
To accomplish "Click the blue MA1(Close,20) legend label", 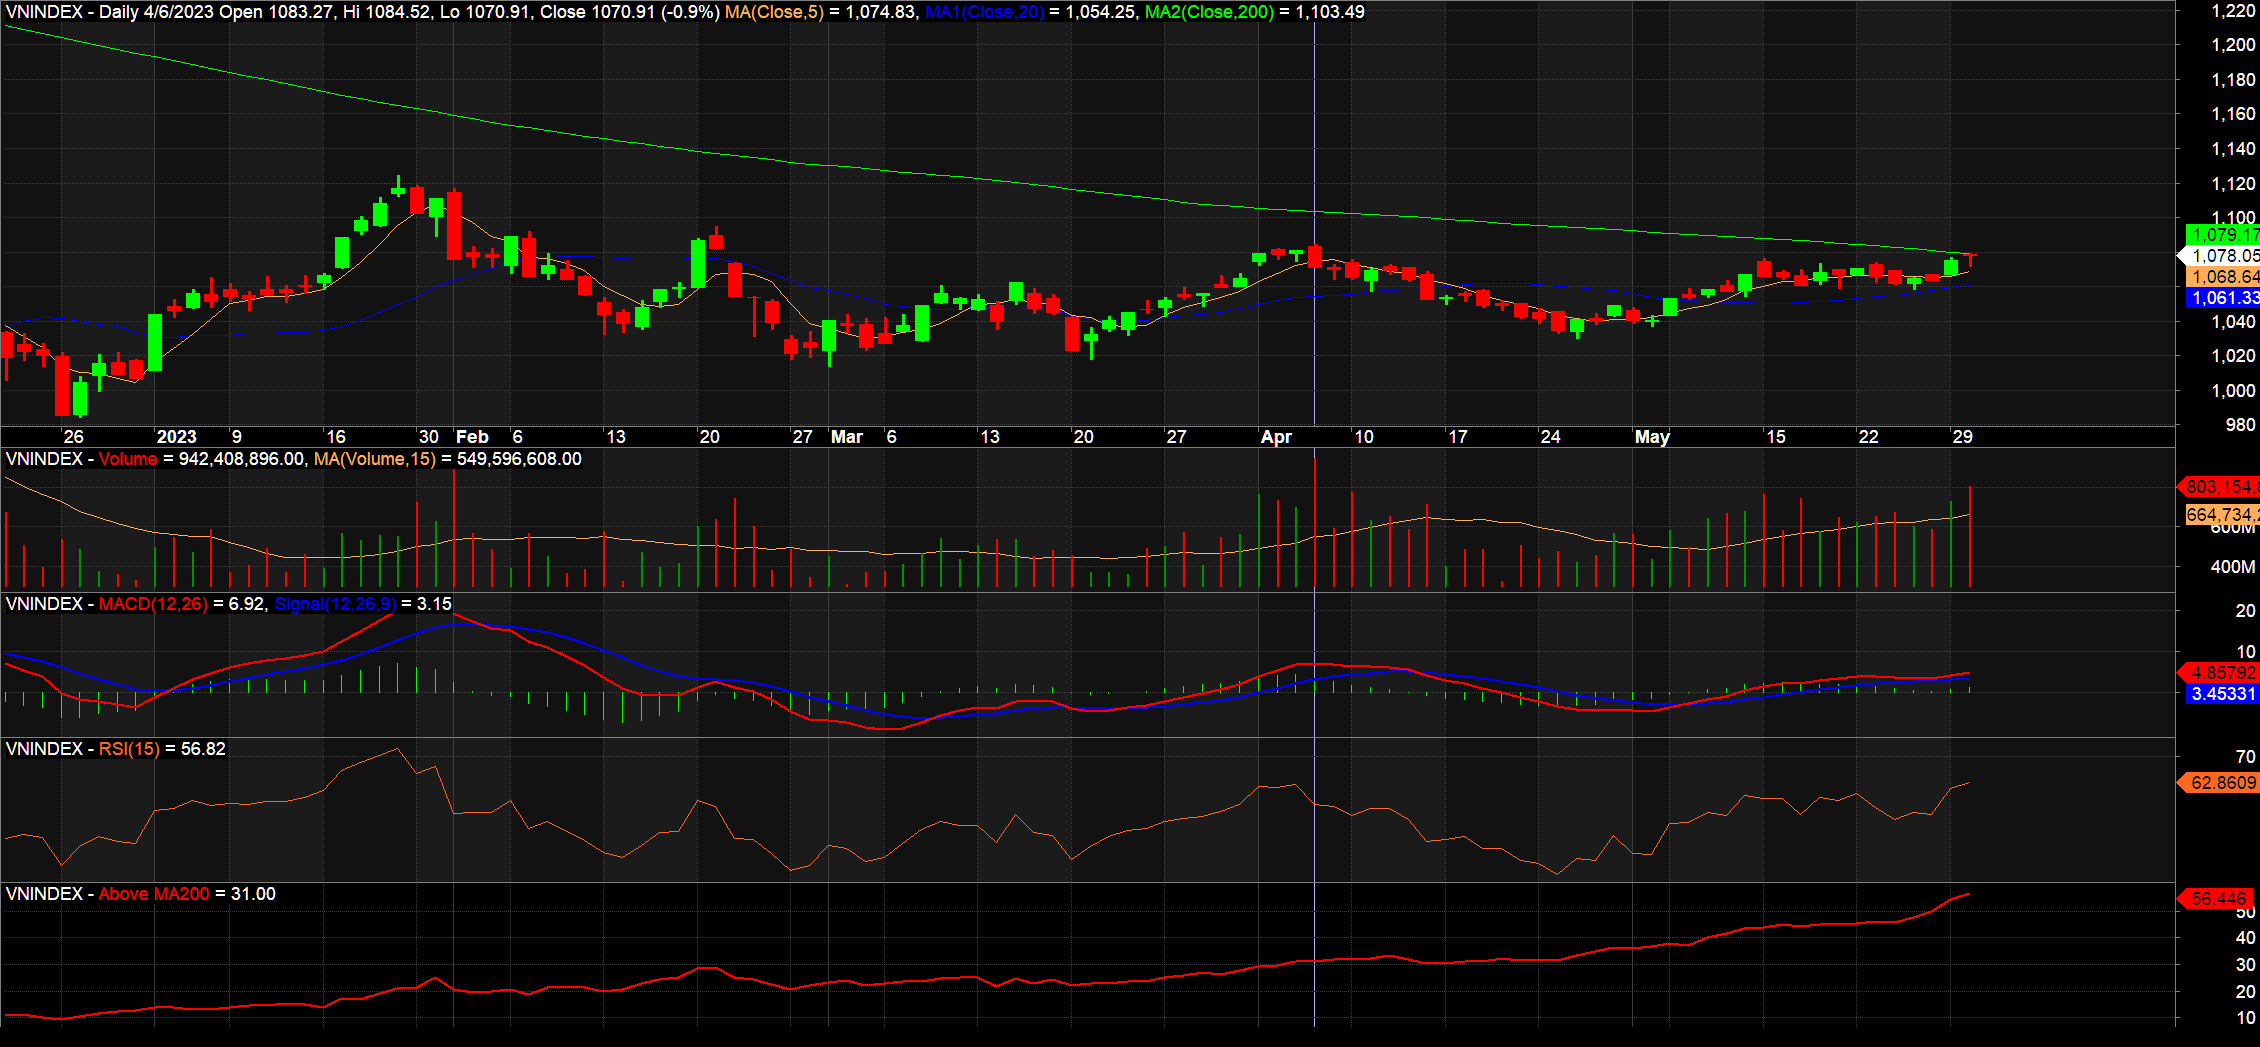I will 984,12.
